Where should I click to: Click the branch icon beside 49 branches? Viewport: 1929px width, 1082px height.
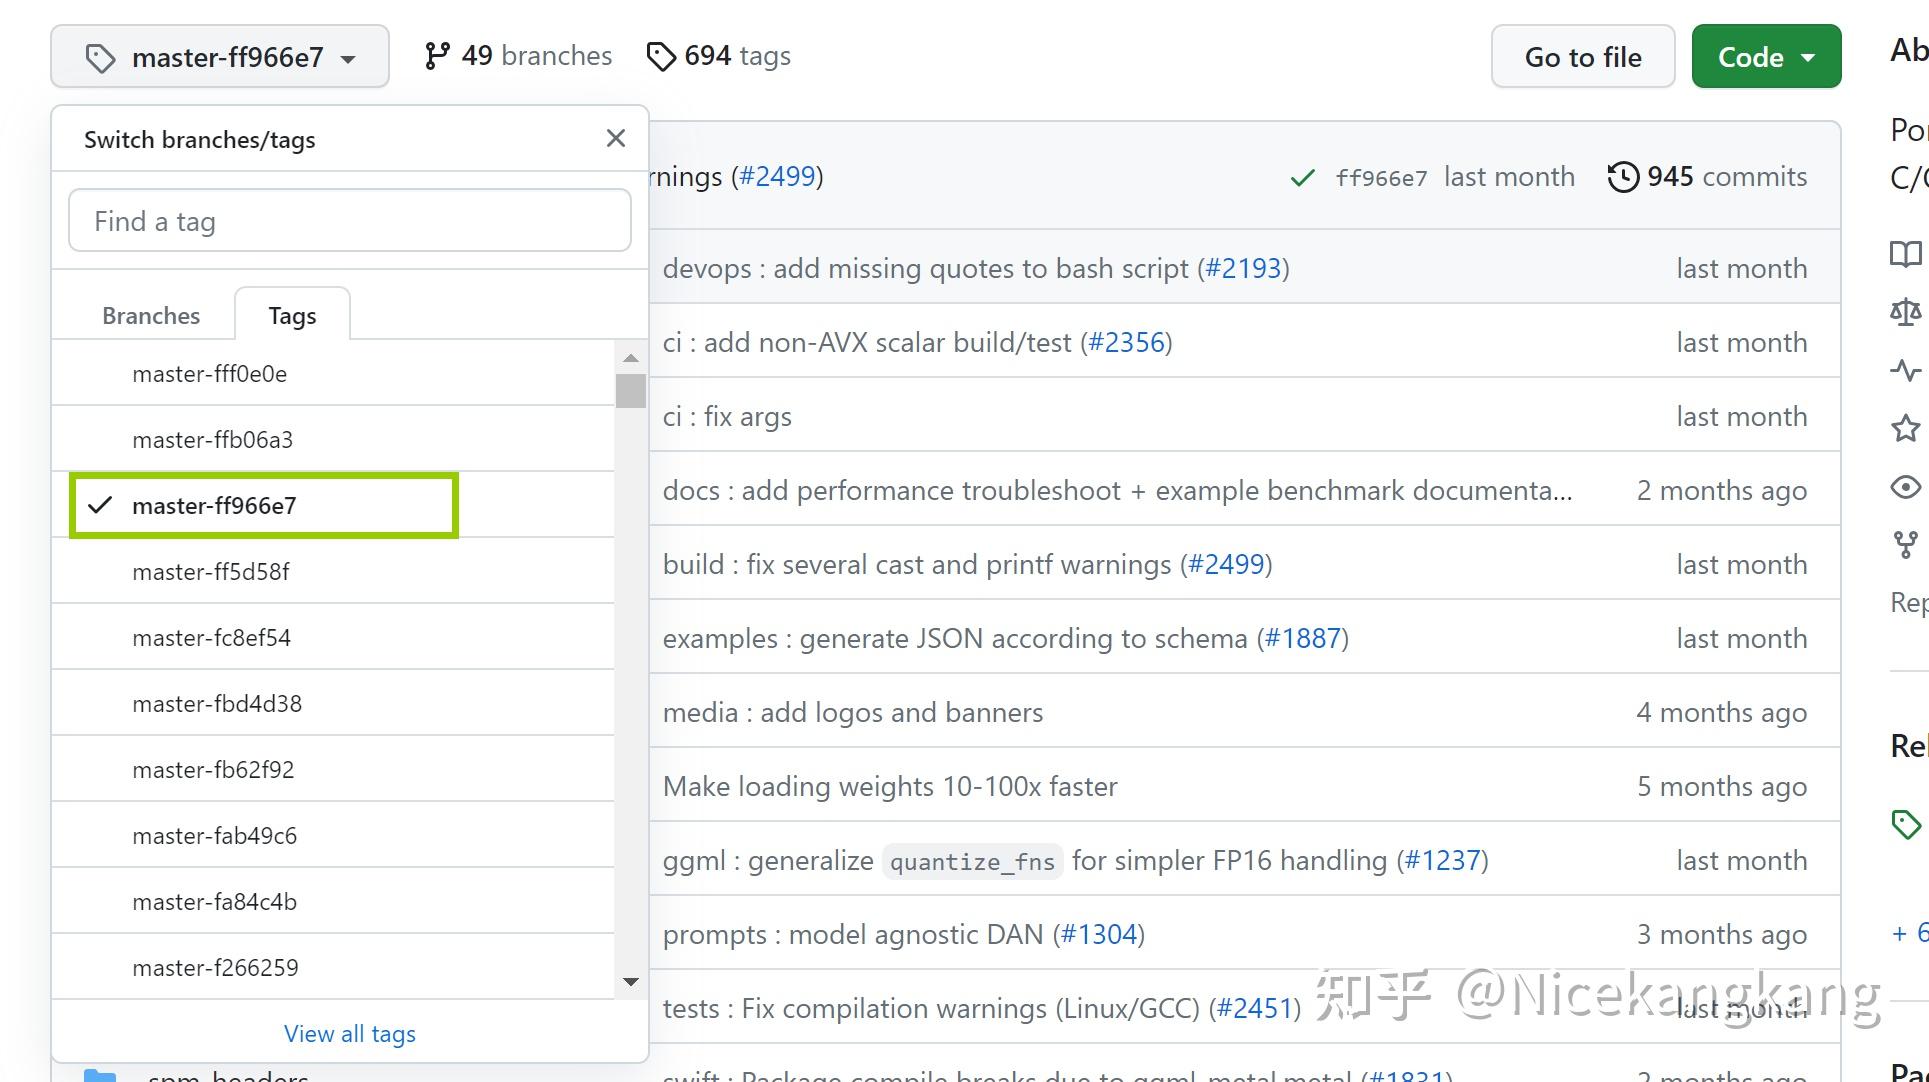coord(437,56)
